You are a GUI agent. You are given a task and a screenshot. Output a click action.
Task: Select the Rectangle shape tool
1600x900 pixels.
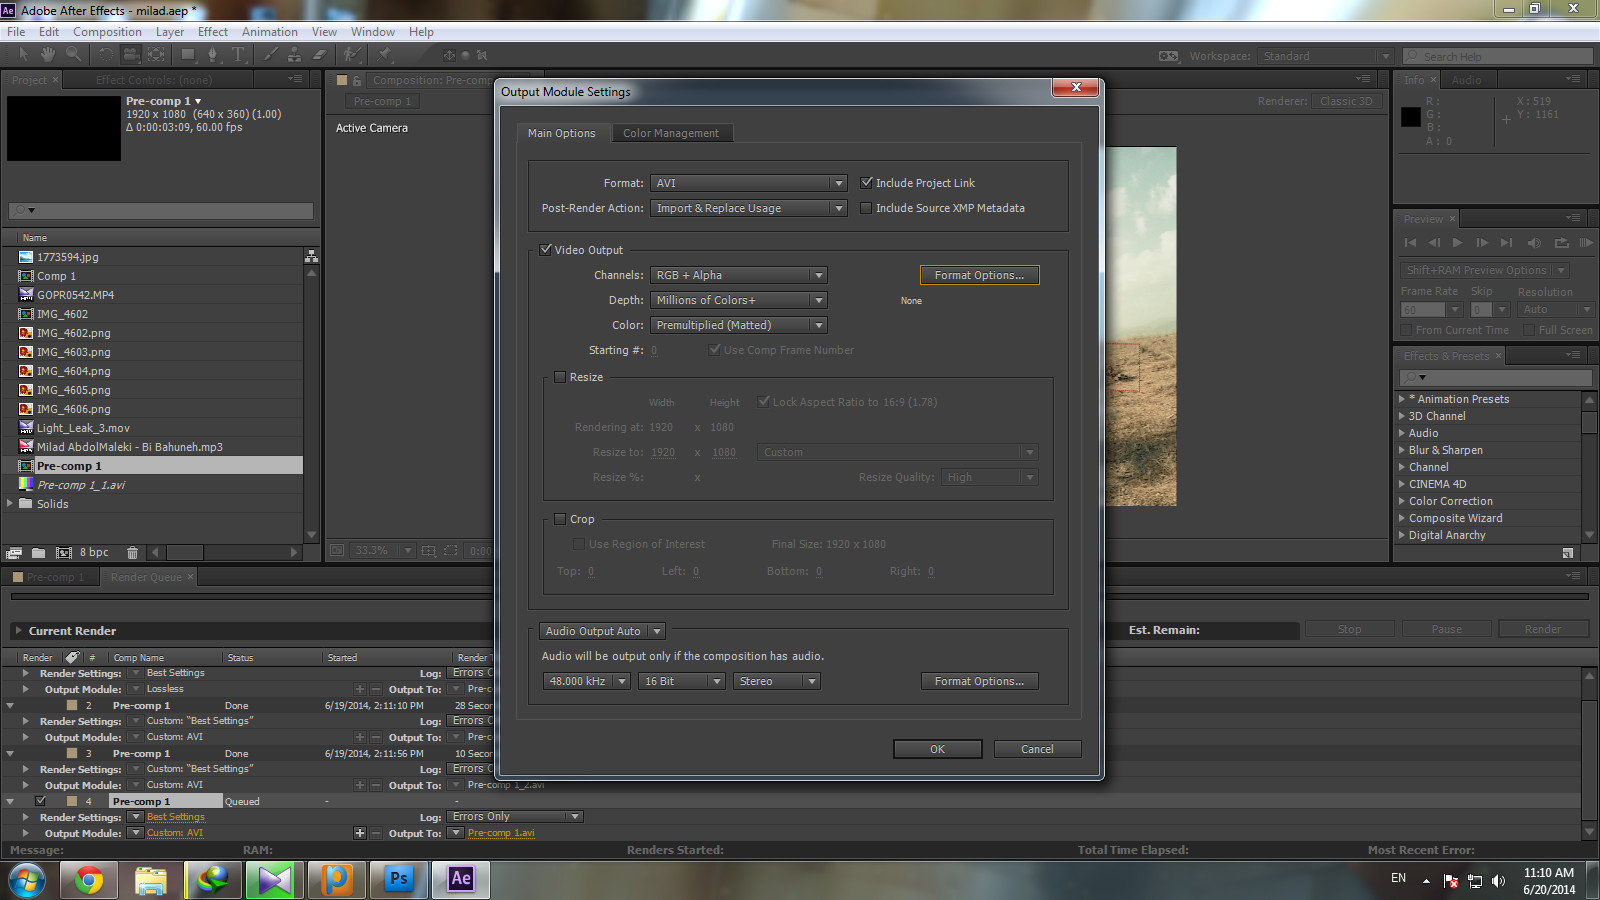(x=187, y=54)
